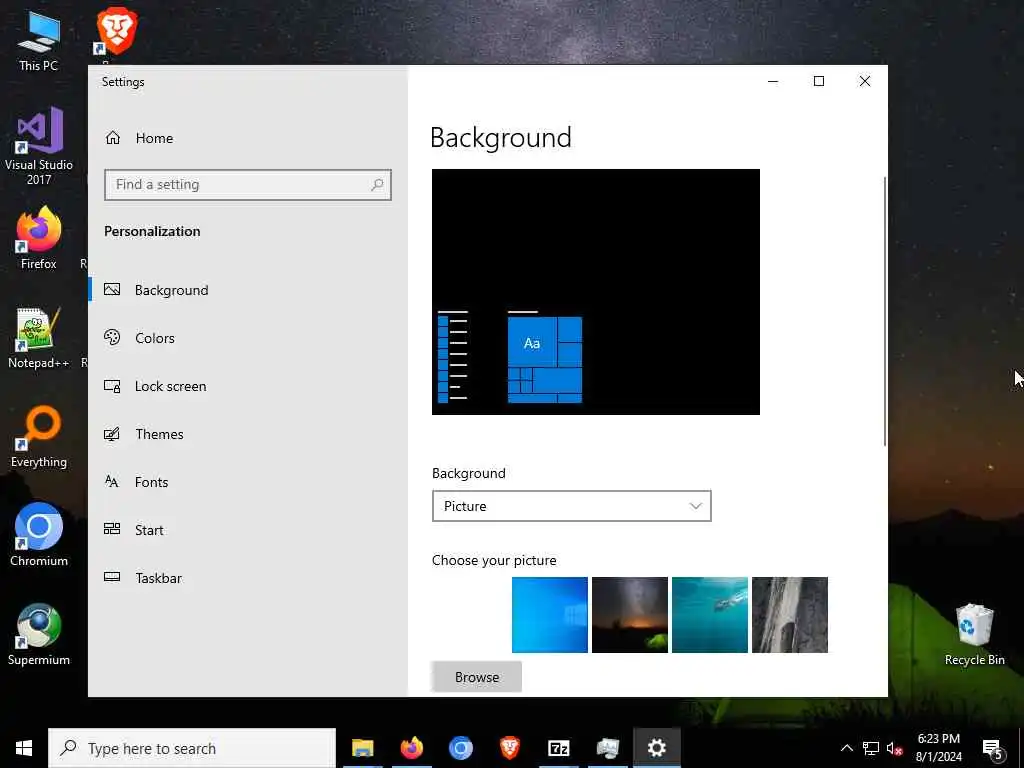Image resolution: width=1024 pixels, height=768 pixels.
Task: Select Visual Studio 2017 desktop shortcut
Action: [x=39, y=145]
